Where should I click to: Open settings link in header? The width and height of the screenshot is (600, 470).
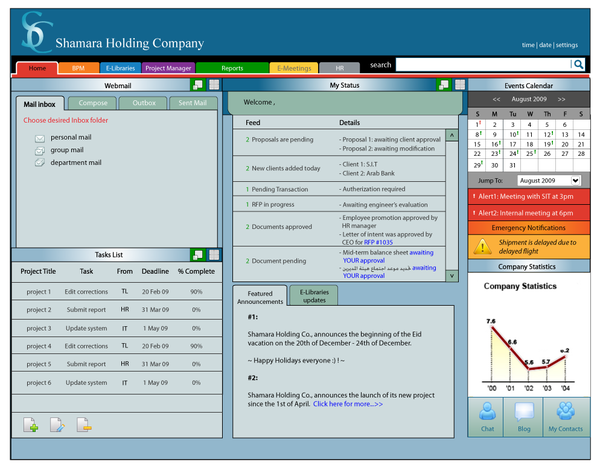[567, 45]
